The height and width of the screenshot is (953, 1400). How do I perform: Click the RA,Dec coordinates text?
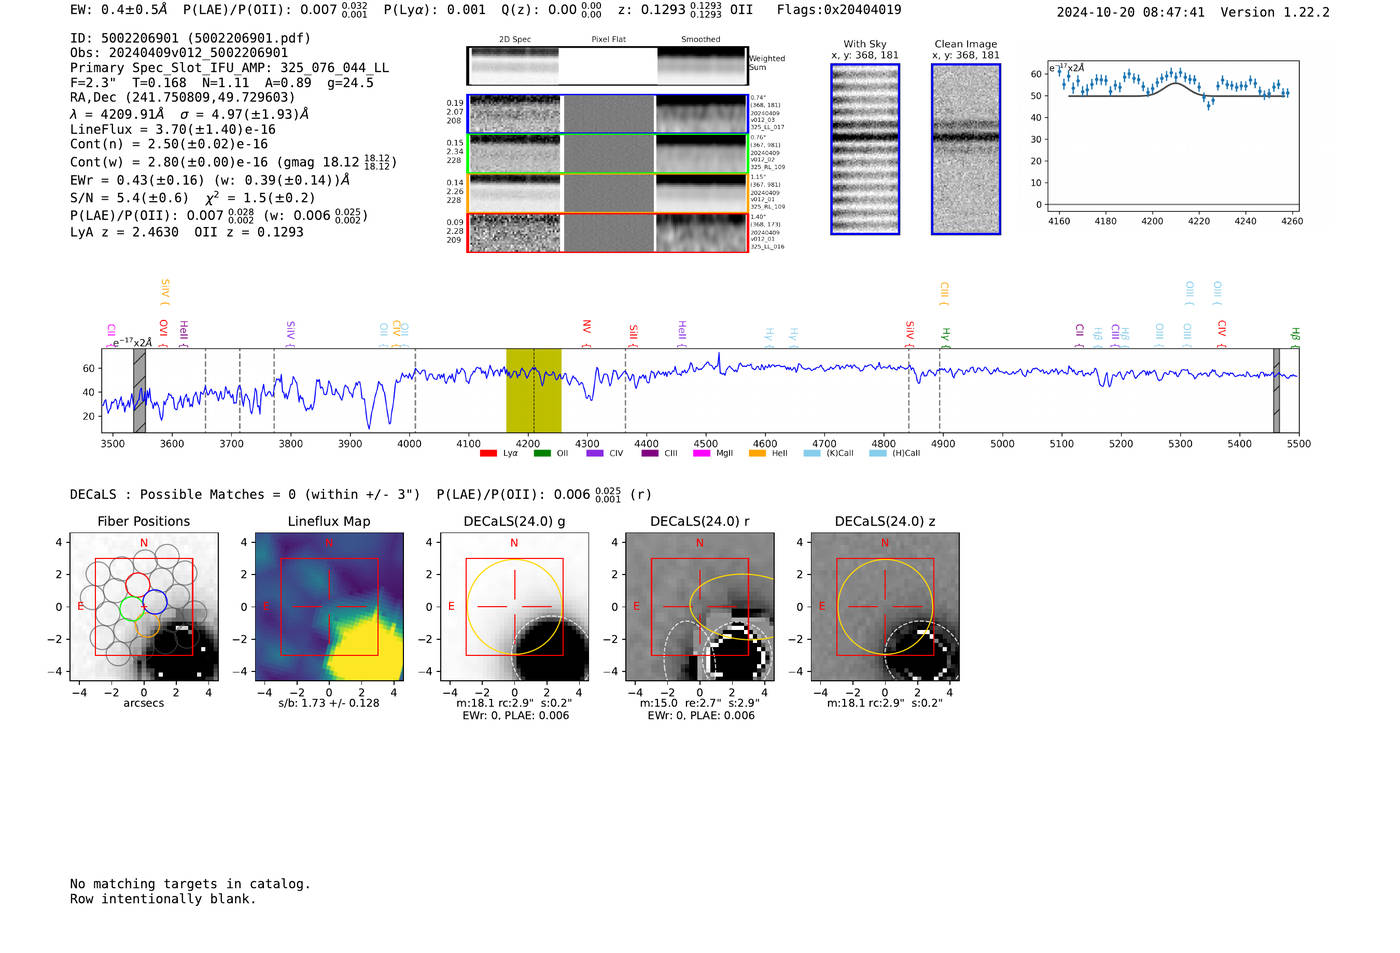tap(183, 98)
